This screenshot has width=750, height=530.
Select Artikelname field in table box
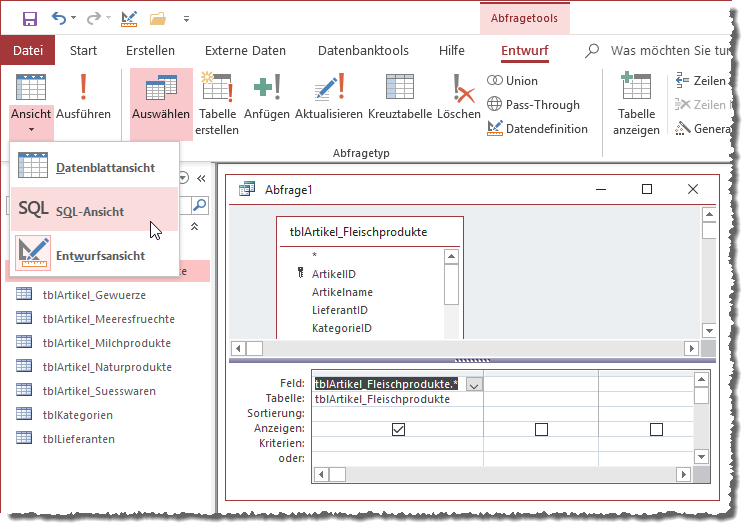pos(342,292)
